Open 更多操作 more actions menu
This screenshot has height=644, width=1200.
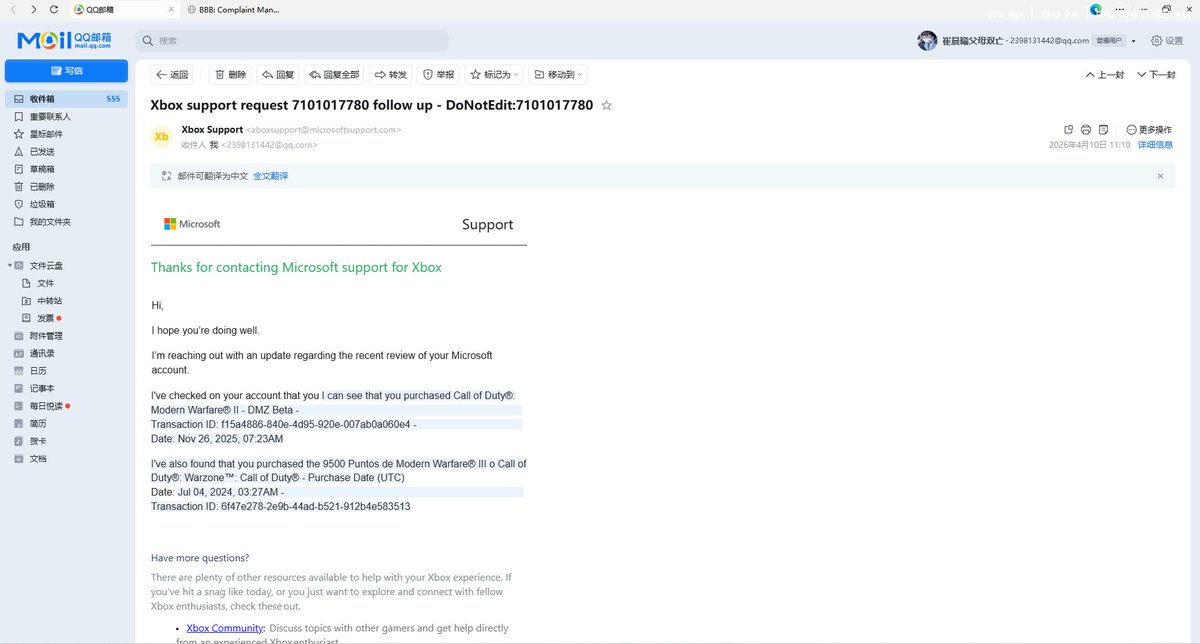click(x=1149, y=129)
